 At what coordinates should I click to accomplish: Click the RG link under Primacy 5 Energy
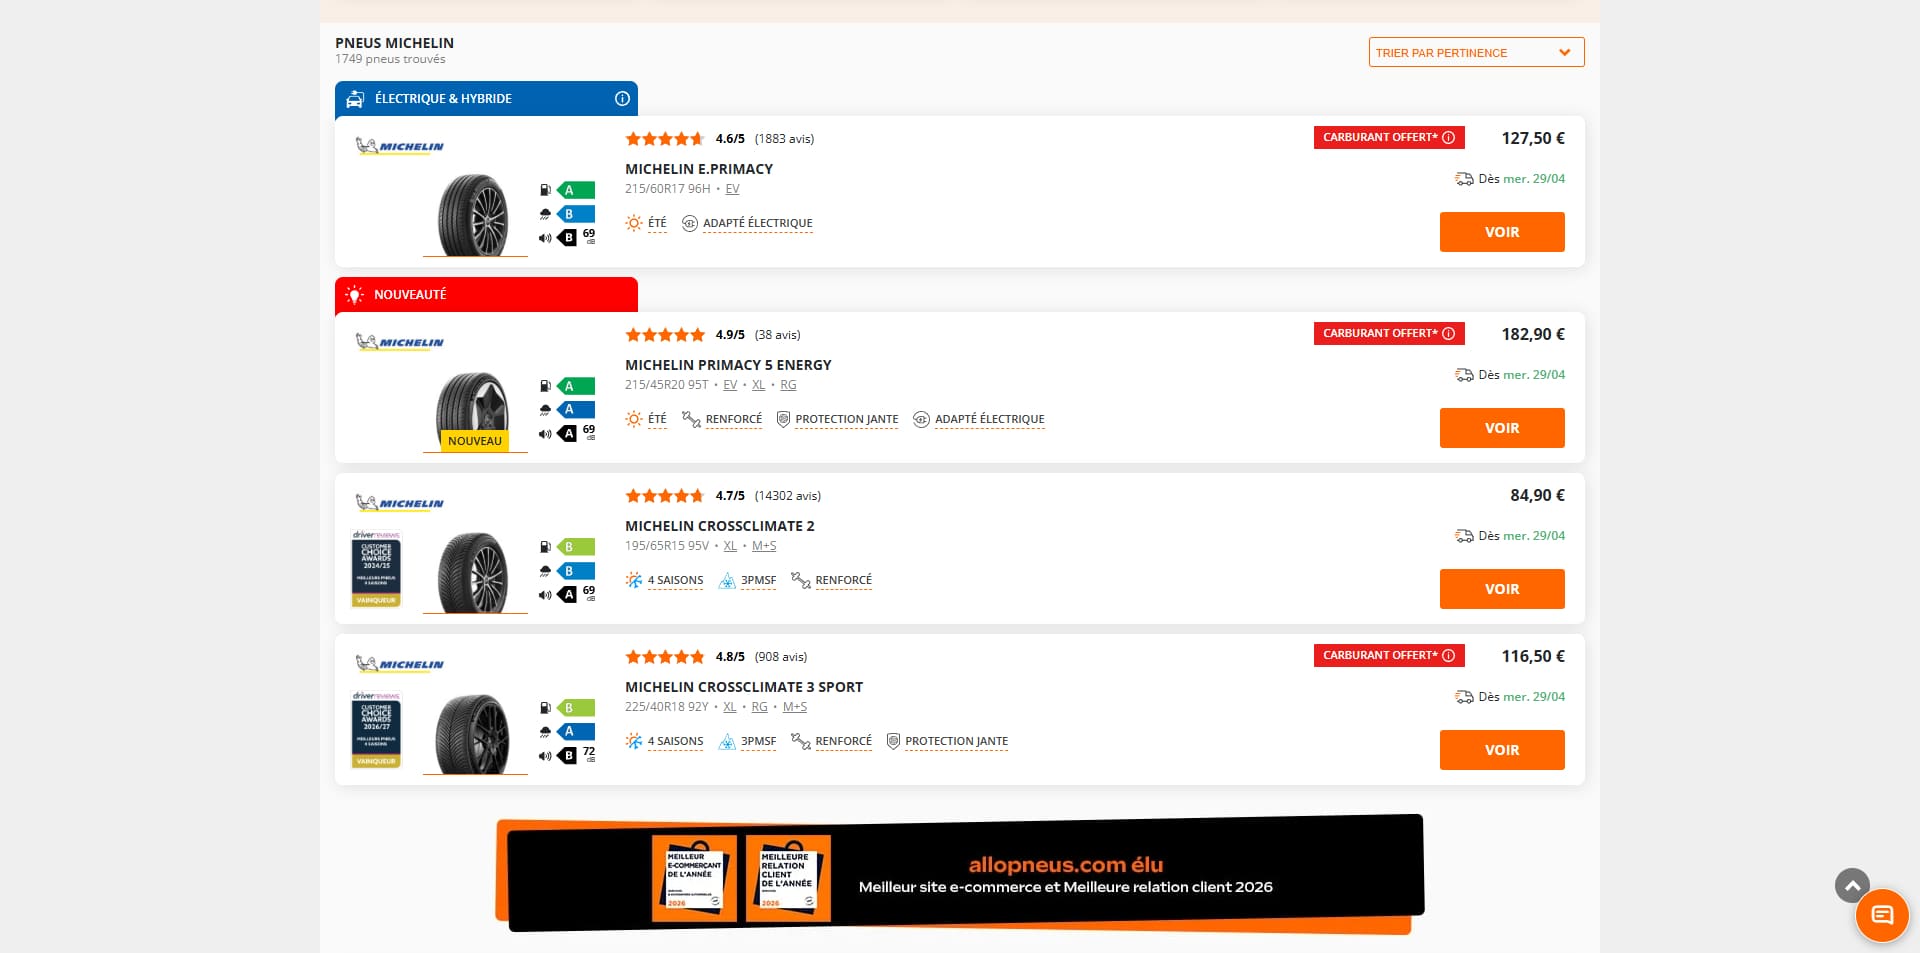[788, 385]
